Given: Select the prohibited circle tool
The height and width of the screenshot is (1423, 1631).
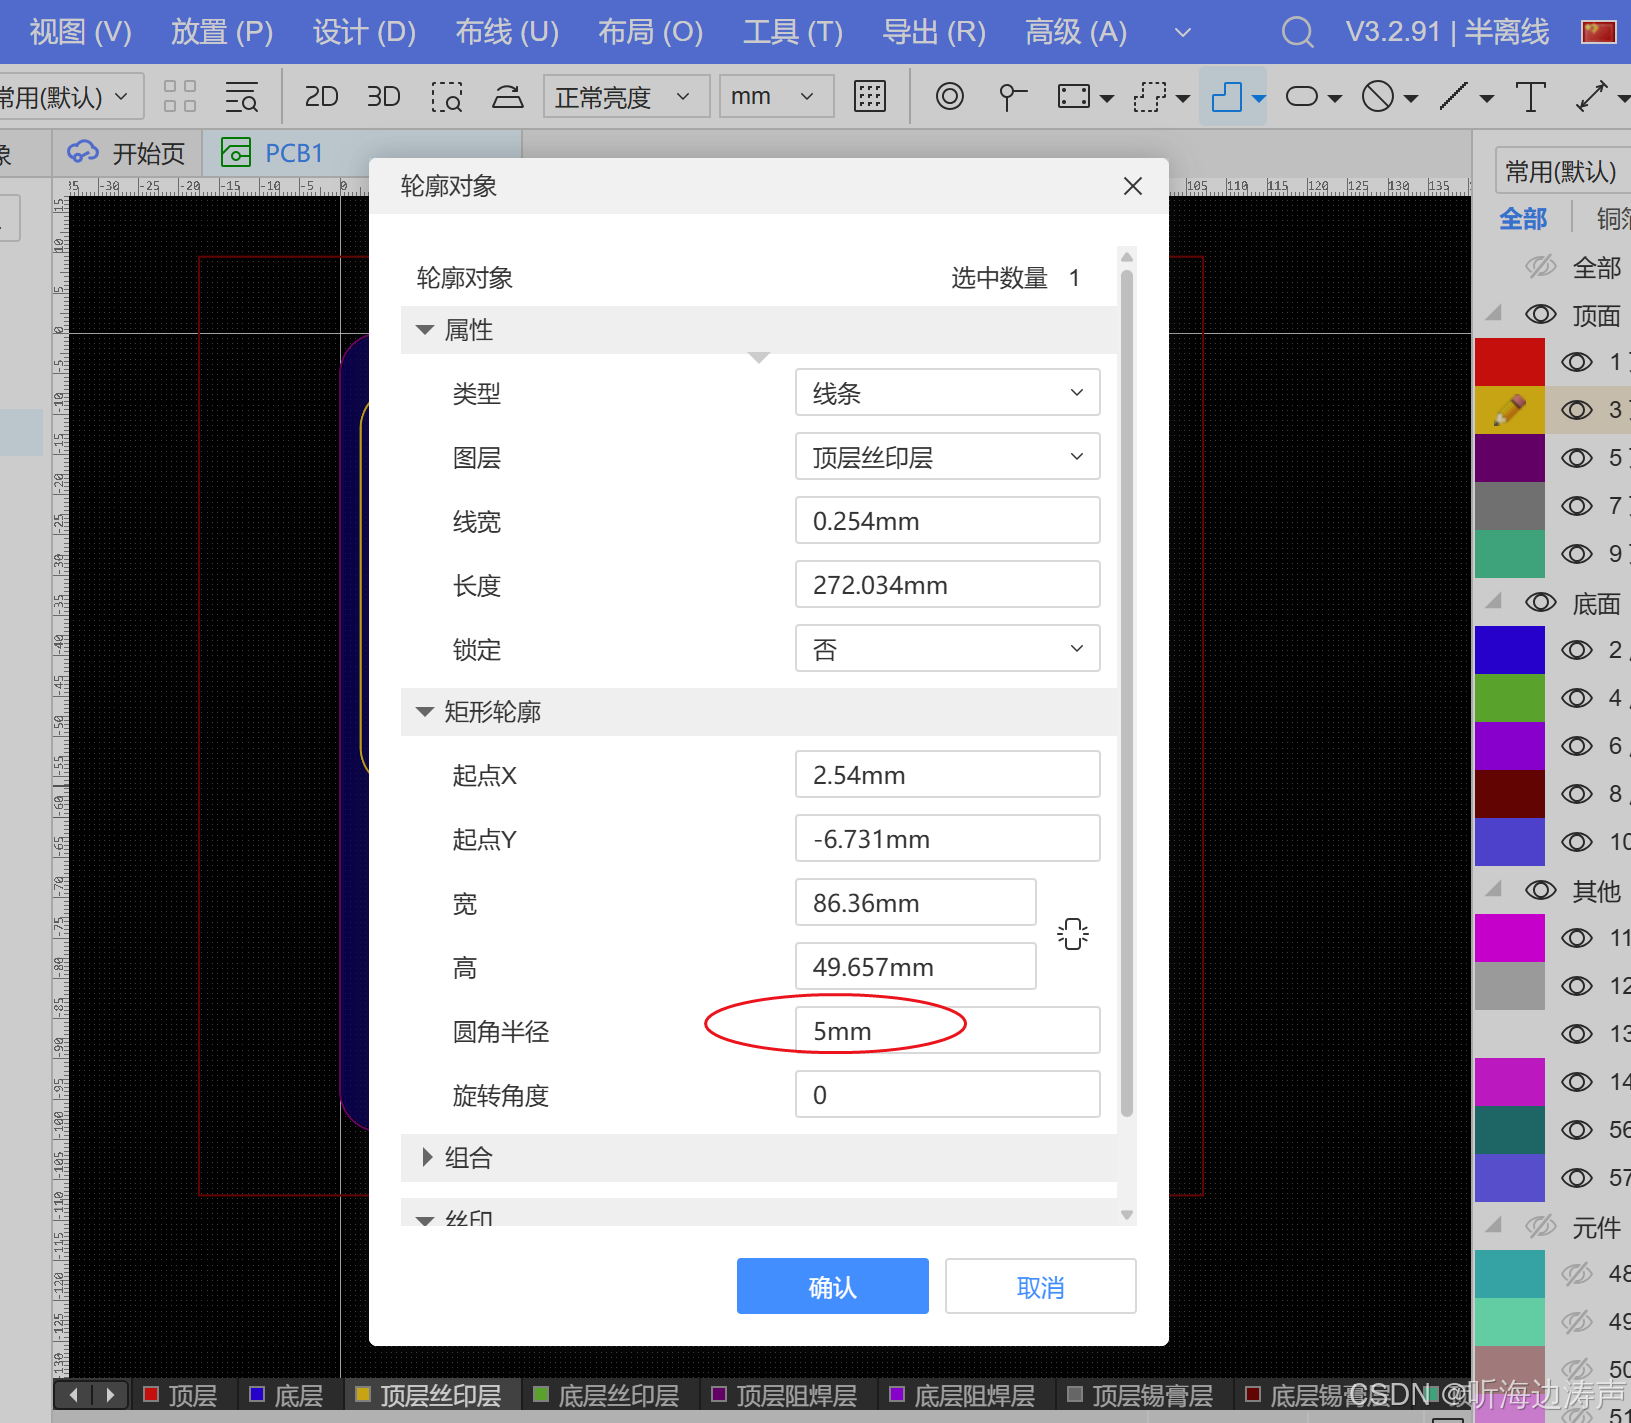Looking at the screenshot, I should pyautogui.click(x=1378, y=97).
